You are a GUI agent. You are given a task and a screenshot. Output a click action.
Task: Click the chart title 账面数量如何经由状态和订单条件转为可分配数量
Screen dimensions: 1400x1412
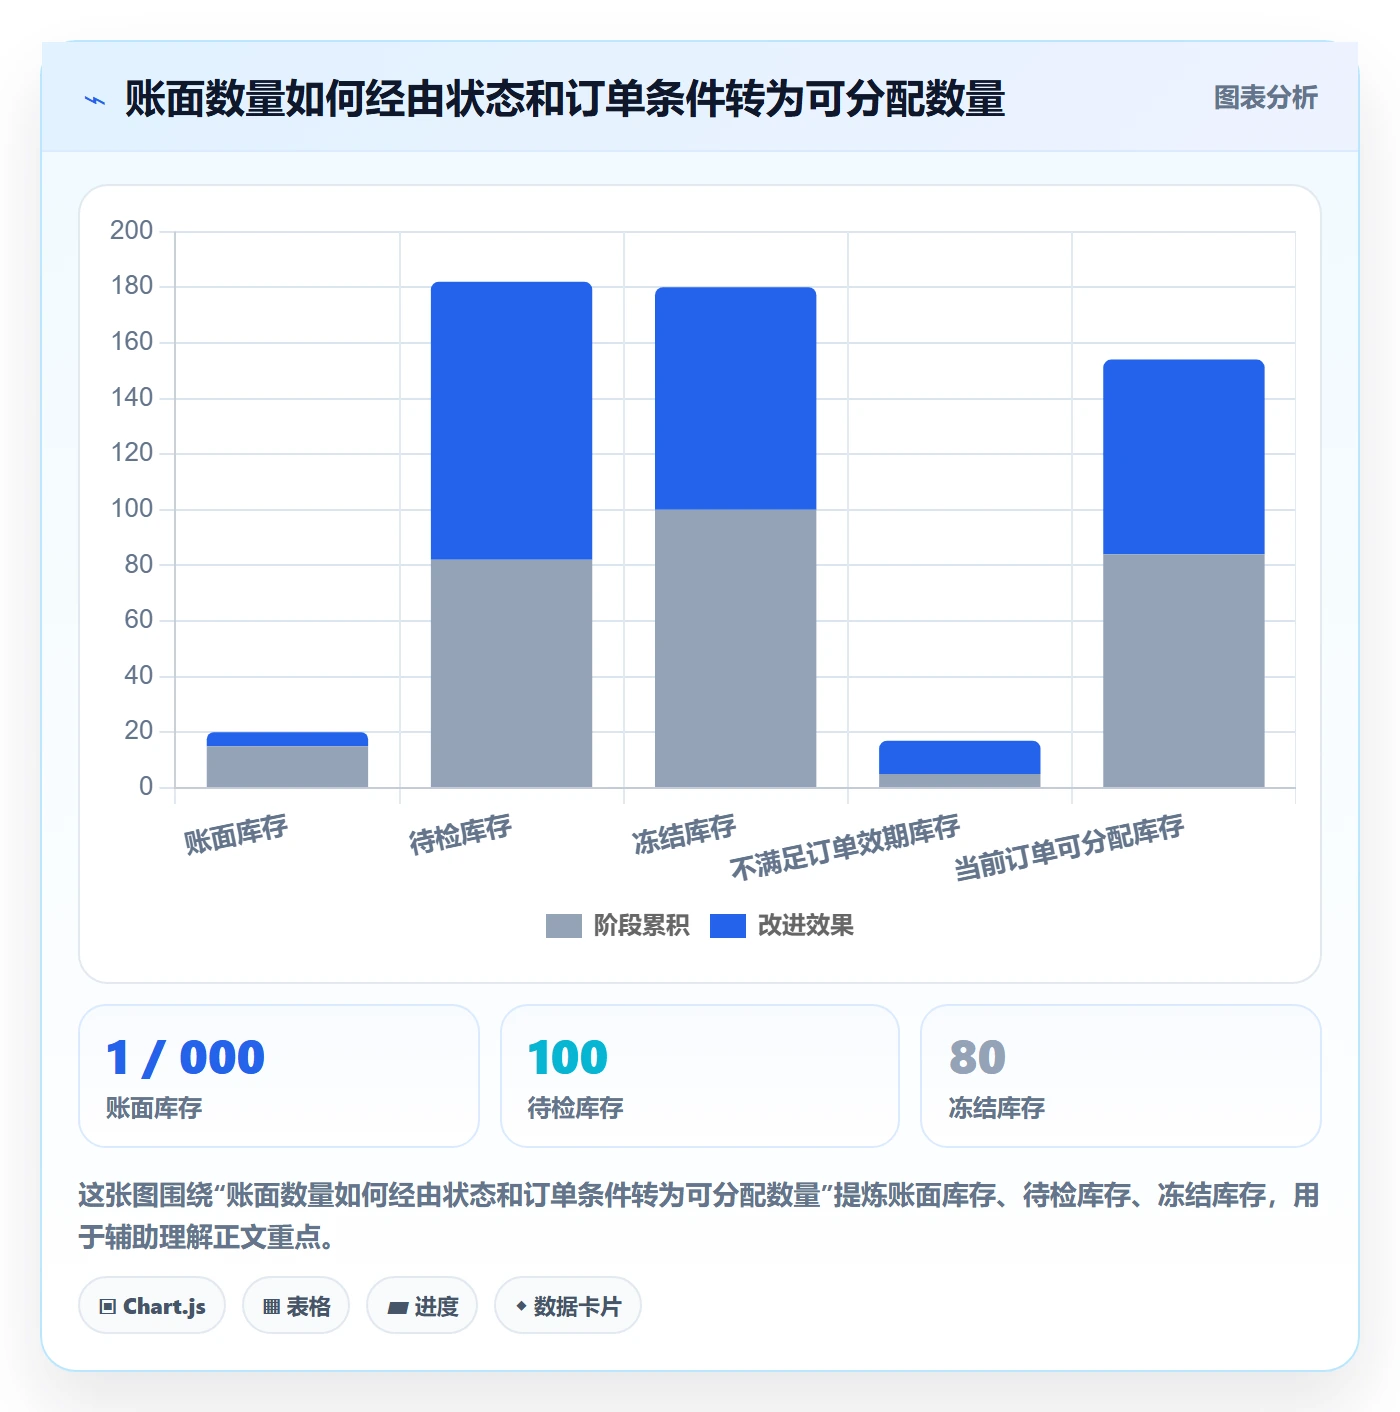pos(565,99)
